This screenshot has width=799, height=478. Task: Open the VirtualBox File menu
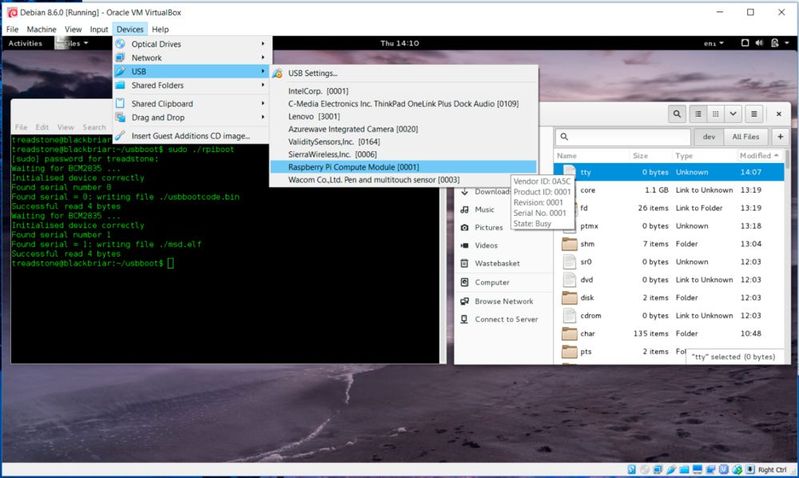point(12,29)
